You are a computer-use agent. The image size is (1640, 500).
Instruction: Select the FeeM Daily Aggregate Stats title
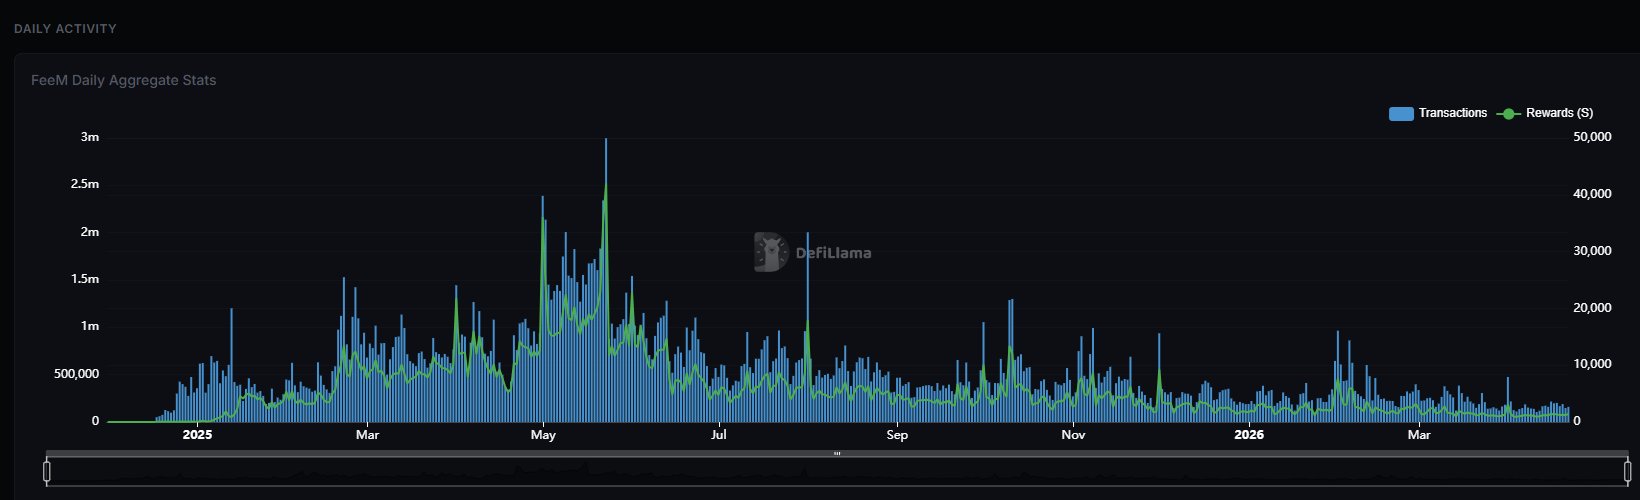(124, 80)
